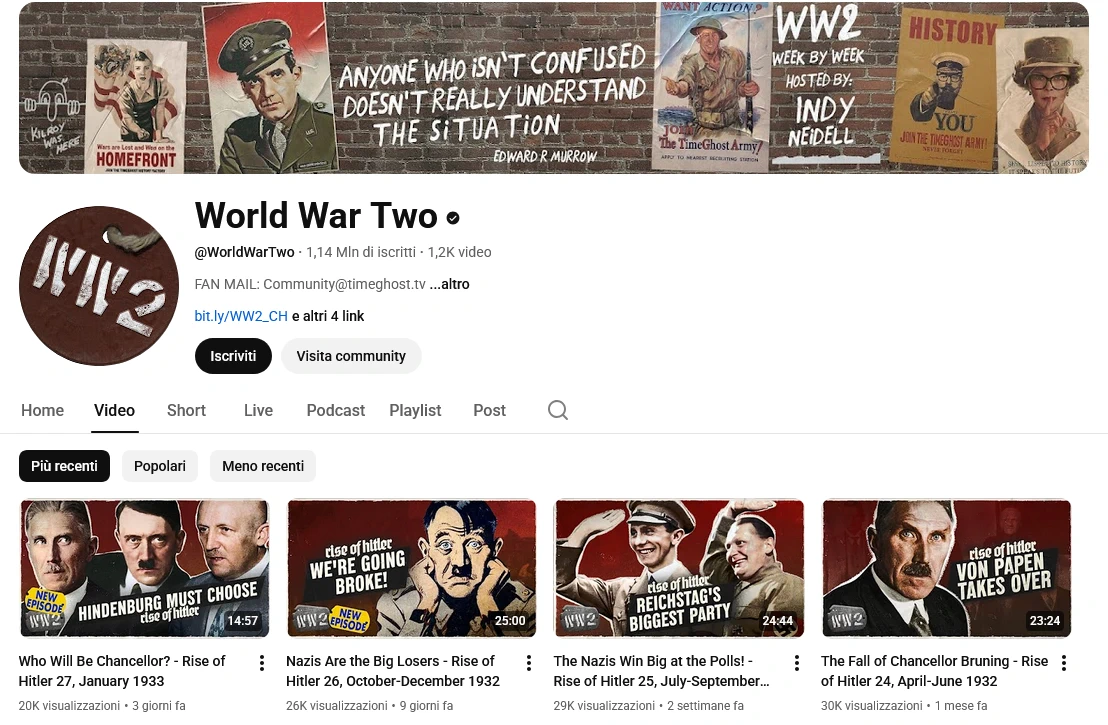Screen dimensions: 1108x725
Task: Click the 'Visita community' button
Action: [351, 356]
